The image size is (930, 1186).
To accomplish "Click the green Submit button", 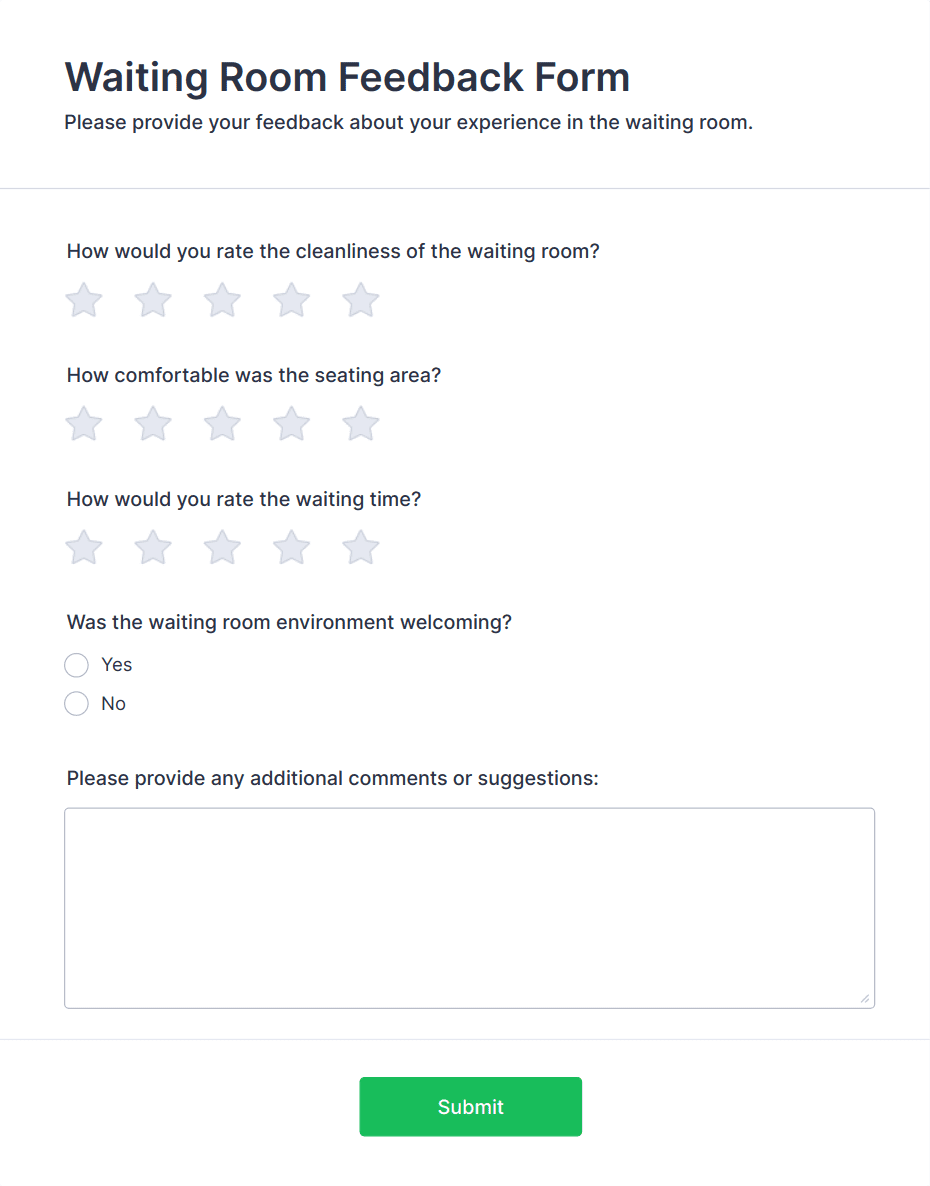I will tap(470, 1107).
